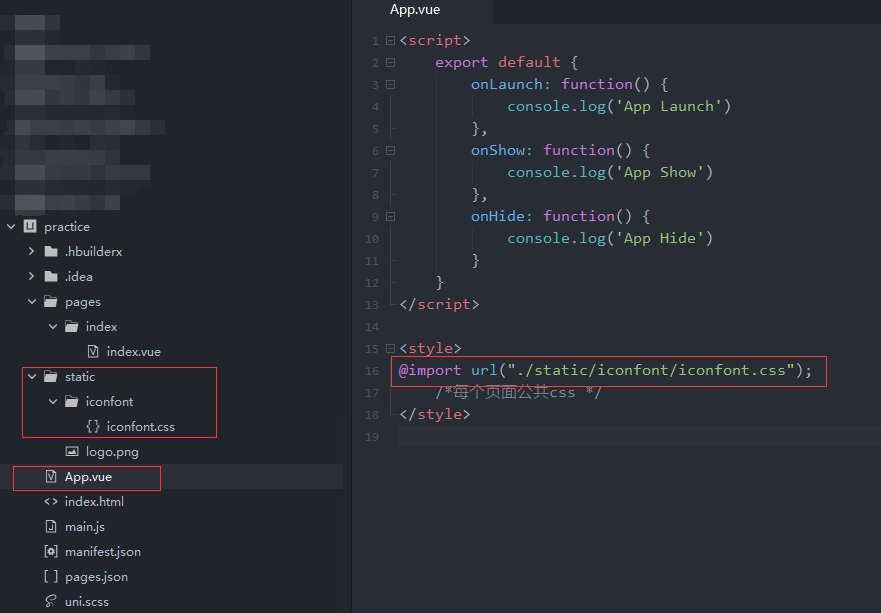881x613 pixels.
Task: Click the closing </script> tag
Action: click(x=439, y=305)
